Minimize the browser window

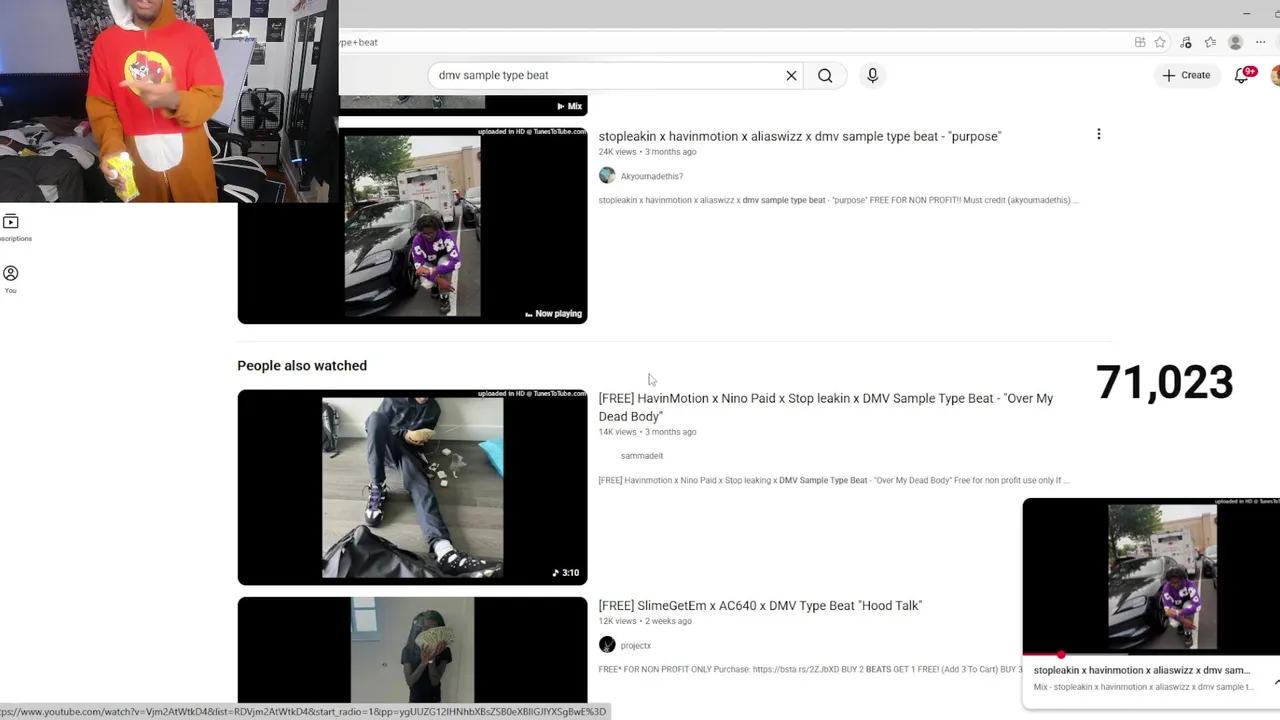(1246, 13)
